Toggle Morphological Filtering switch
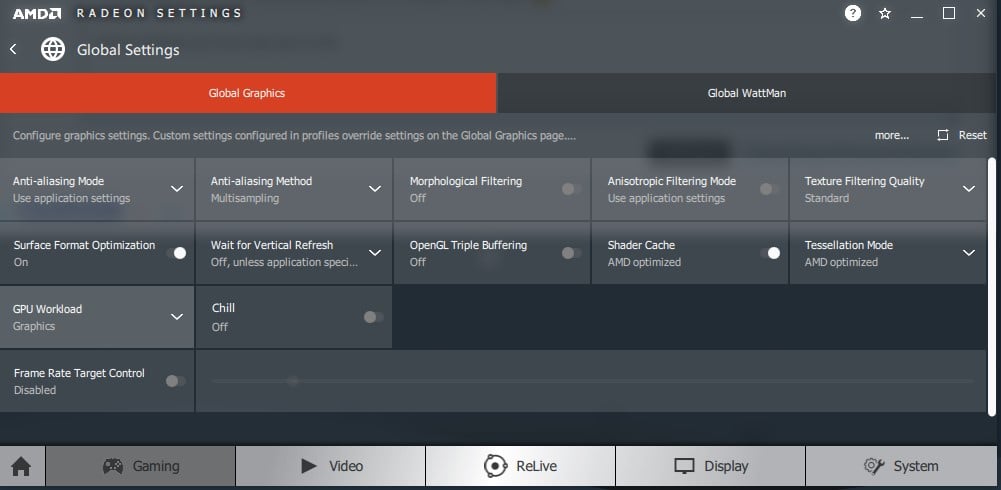This screenshot has width=1001, height=490. pyautogui.click(x=571, y=189)
